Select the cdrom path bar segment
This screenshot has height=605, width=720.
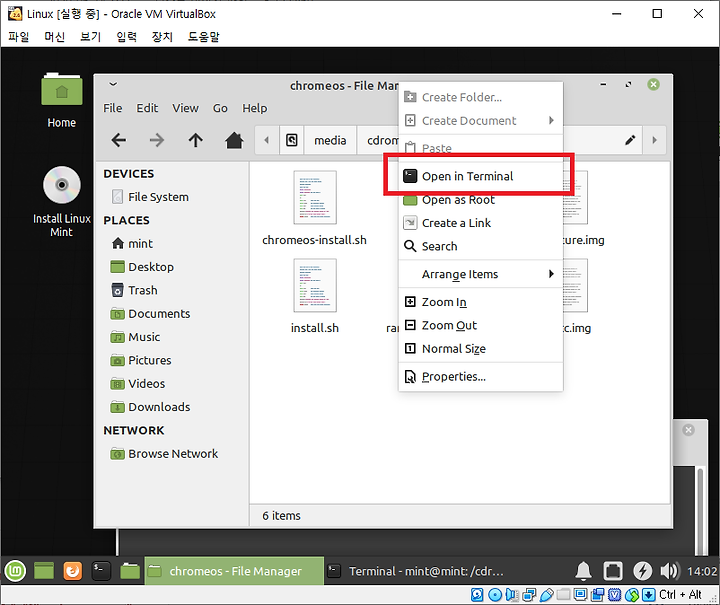click(382, 140)
